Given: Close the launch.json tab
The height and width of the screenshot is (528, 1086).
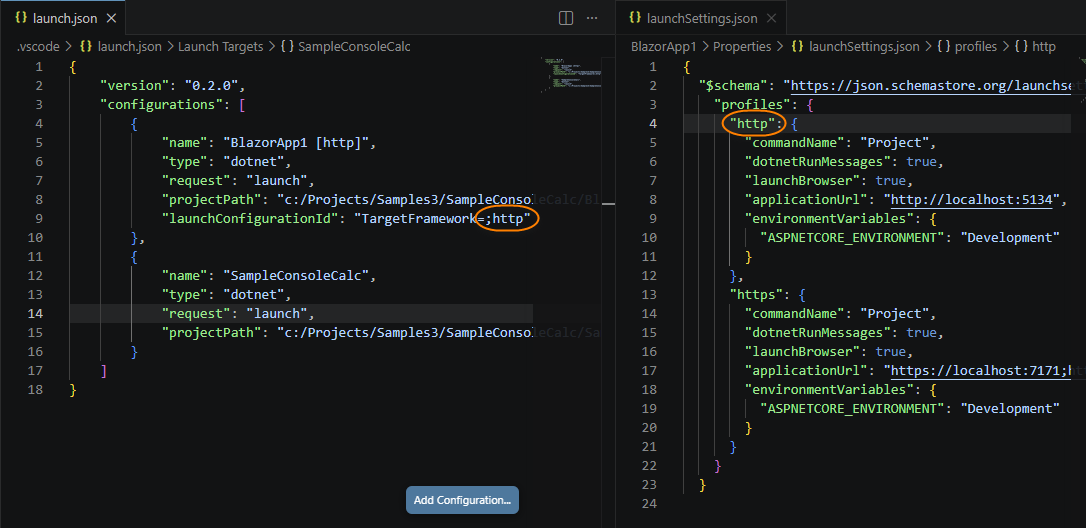Looking at the screenshot, I should click(x=110, y=18).
